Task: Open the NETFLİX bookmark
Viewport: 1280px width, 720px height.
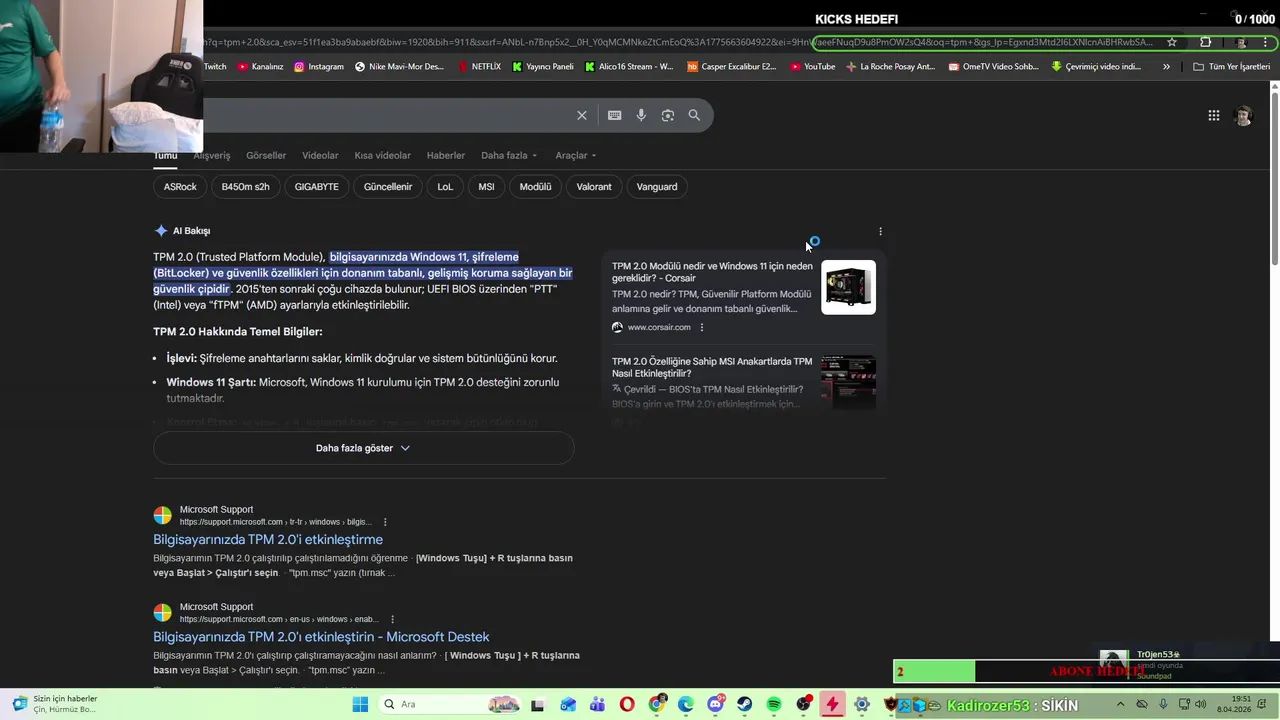Action: click(x=479, y=67)
